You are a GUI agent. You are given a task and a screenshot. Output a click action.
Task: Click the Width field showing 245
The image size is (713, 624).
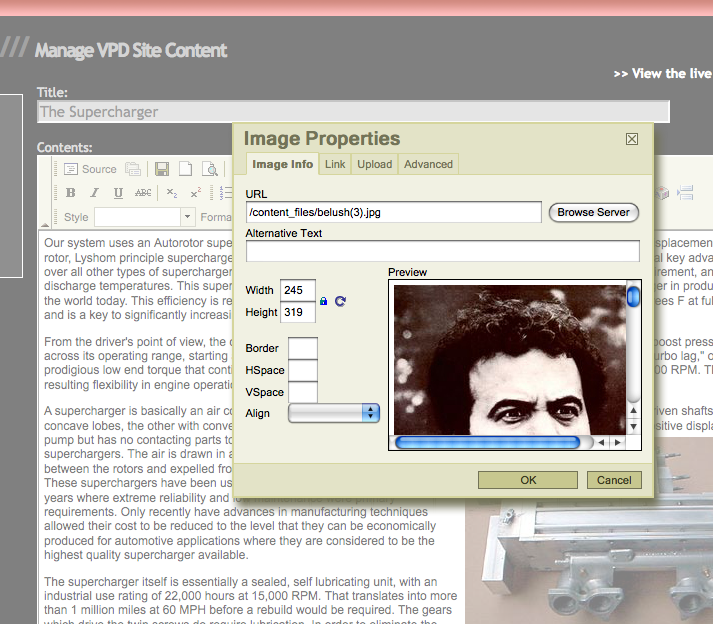tap(298, 290)
